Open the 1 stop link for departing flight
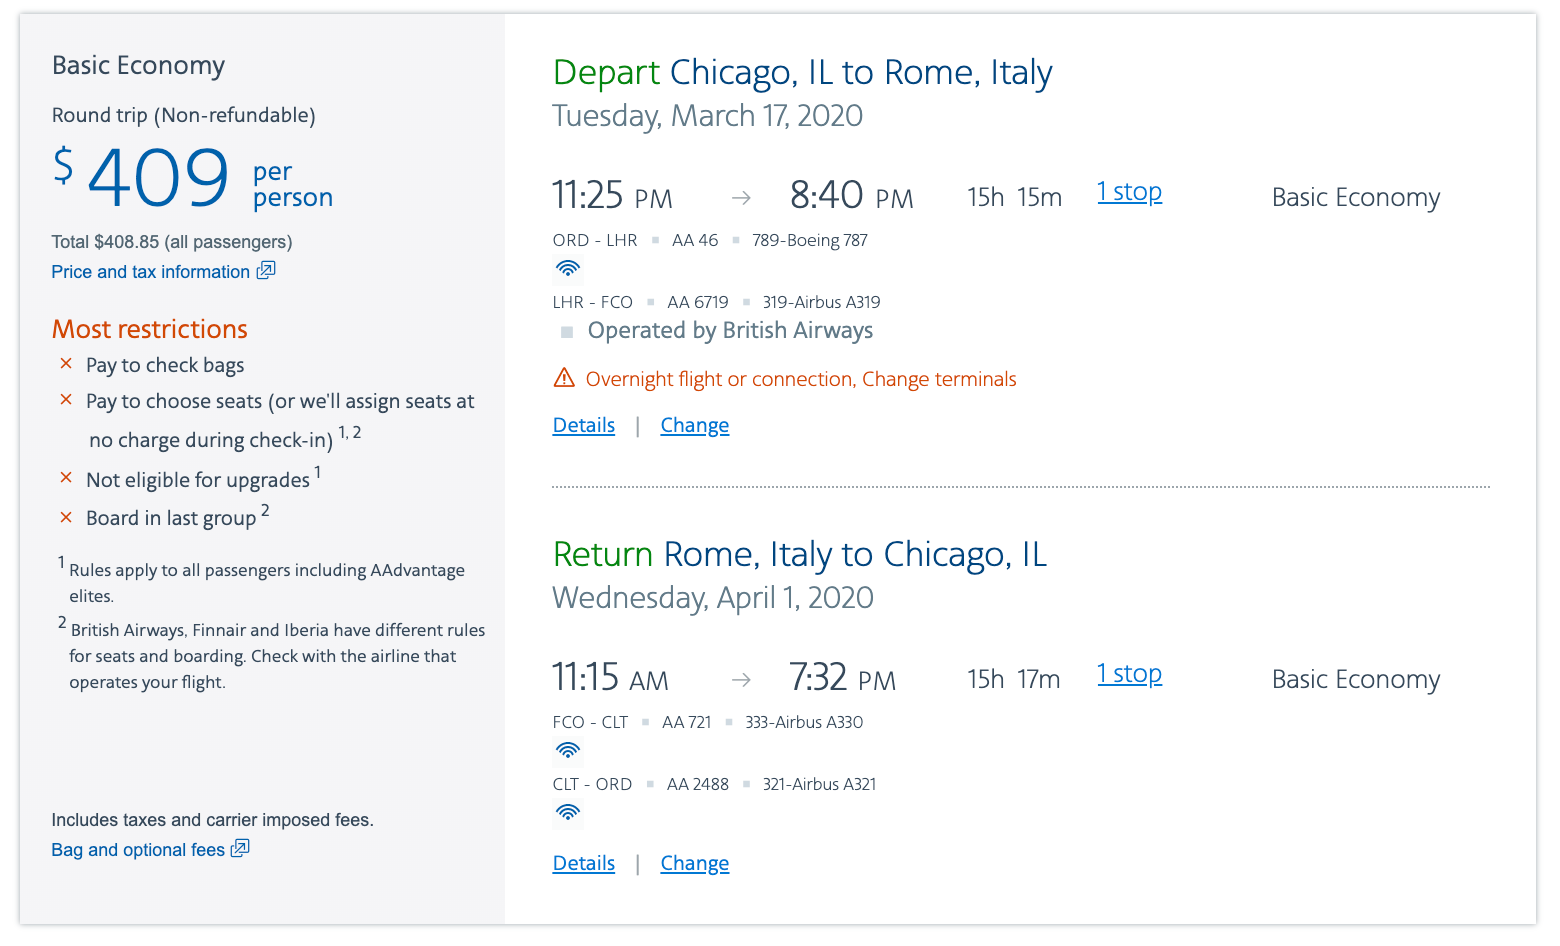This screenshot has width=1560, height=946. (1129, 192)
